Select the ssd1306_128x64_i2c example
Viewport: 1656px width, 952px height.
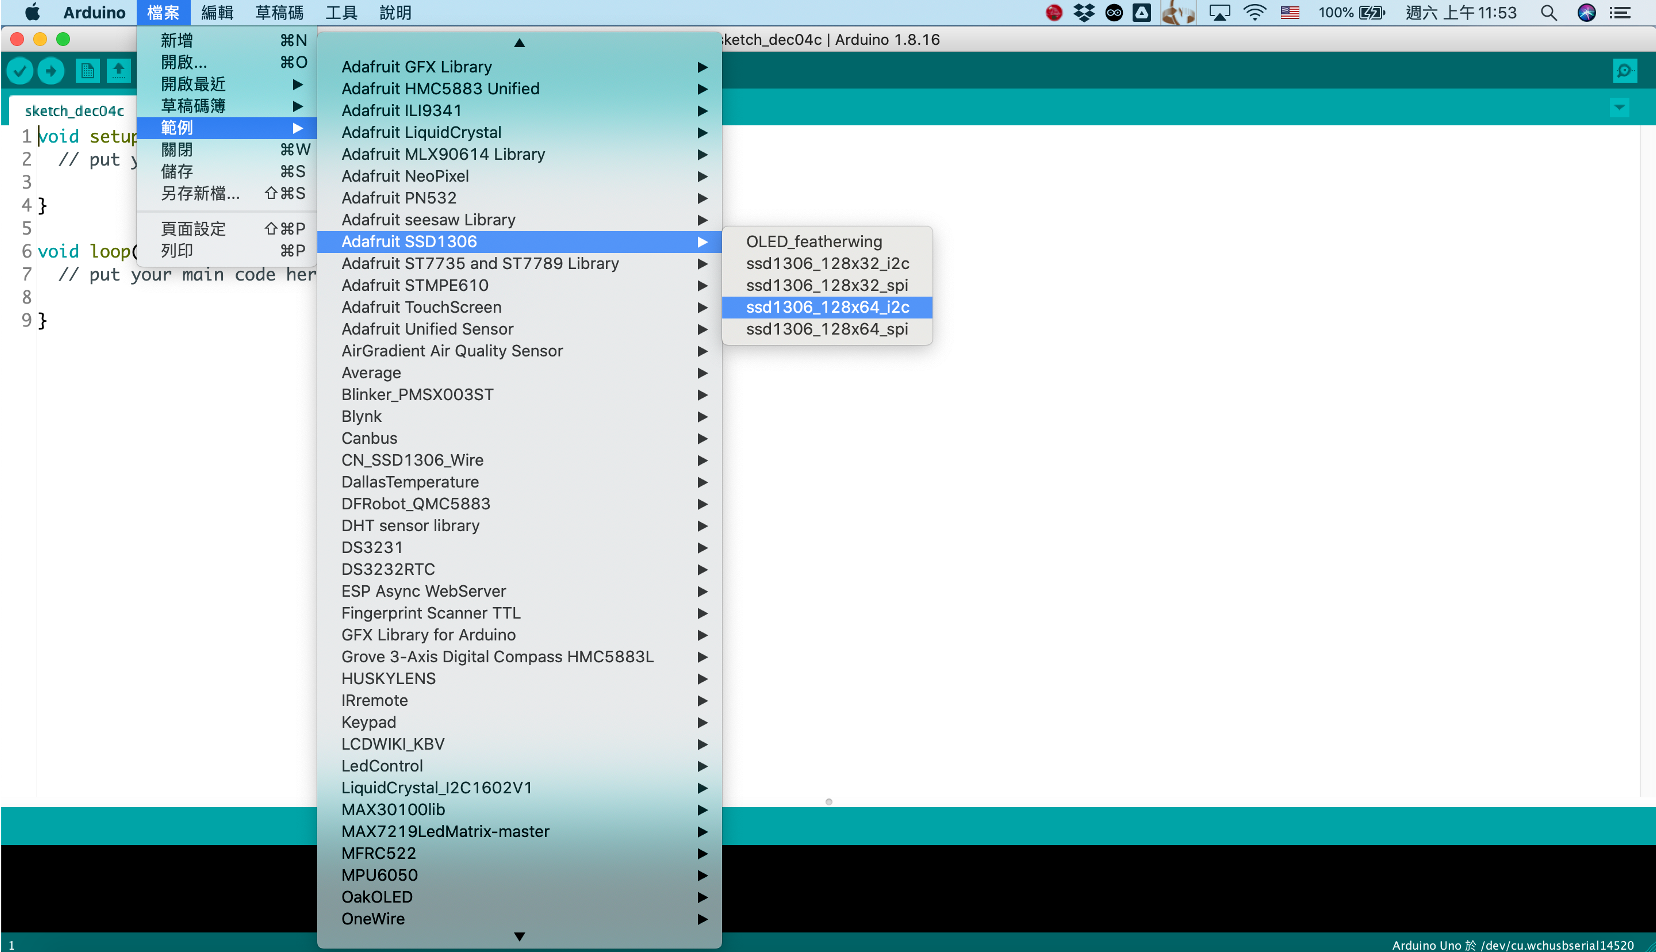coord(827,307)
